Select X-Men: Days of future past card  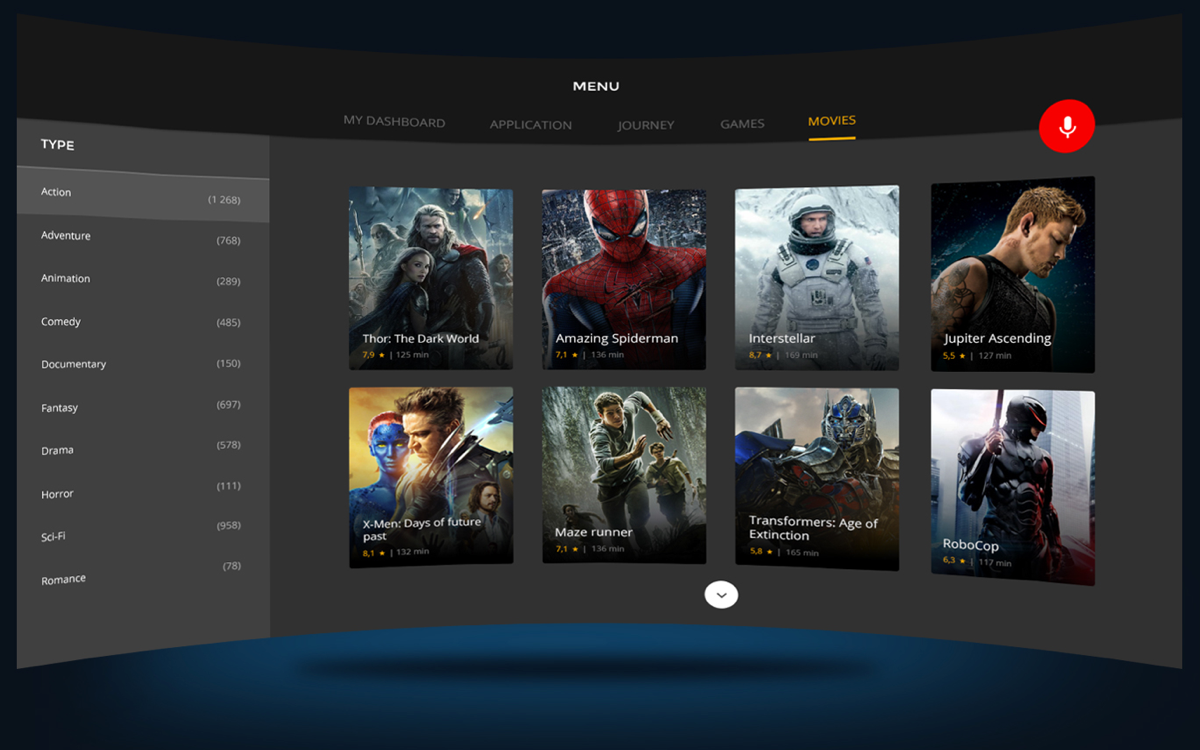pyautogui.click(x=431, y=476)
